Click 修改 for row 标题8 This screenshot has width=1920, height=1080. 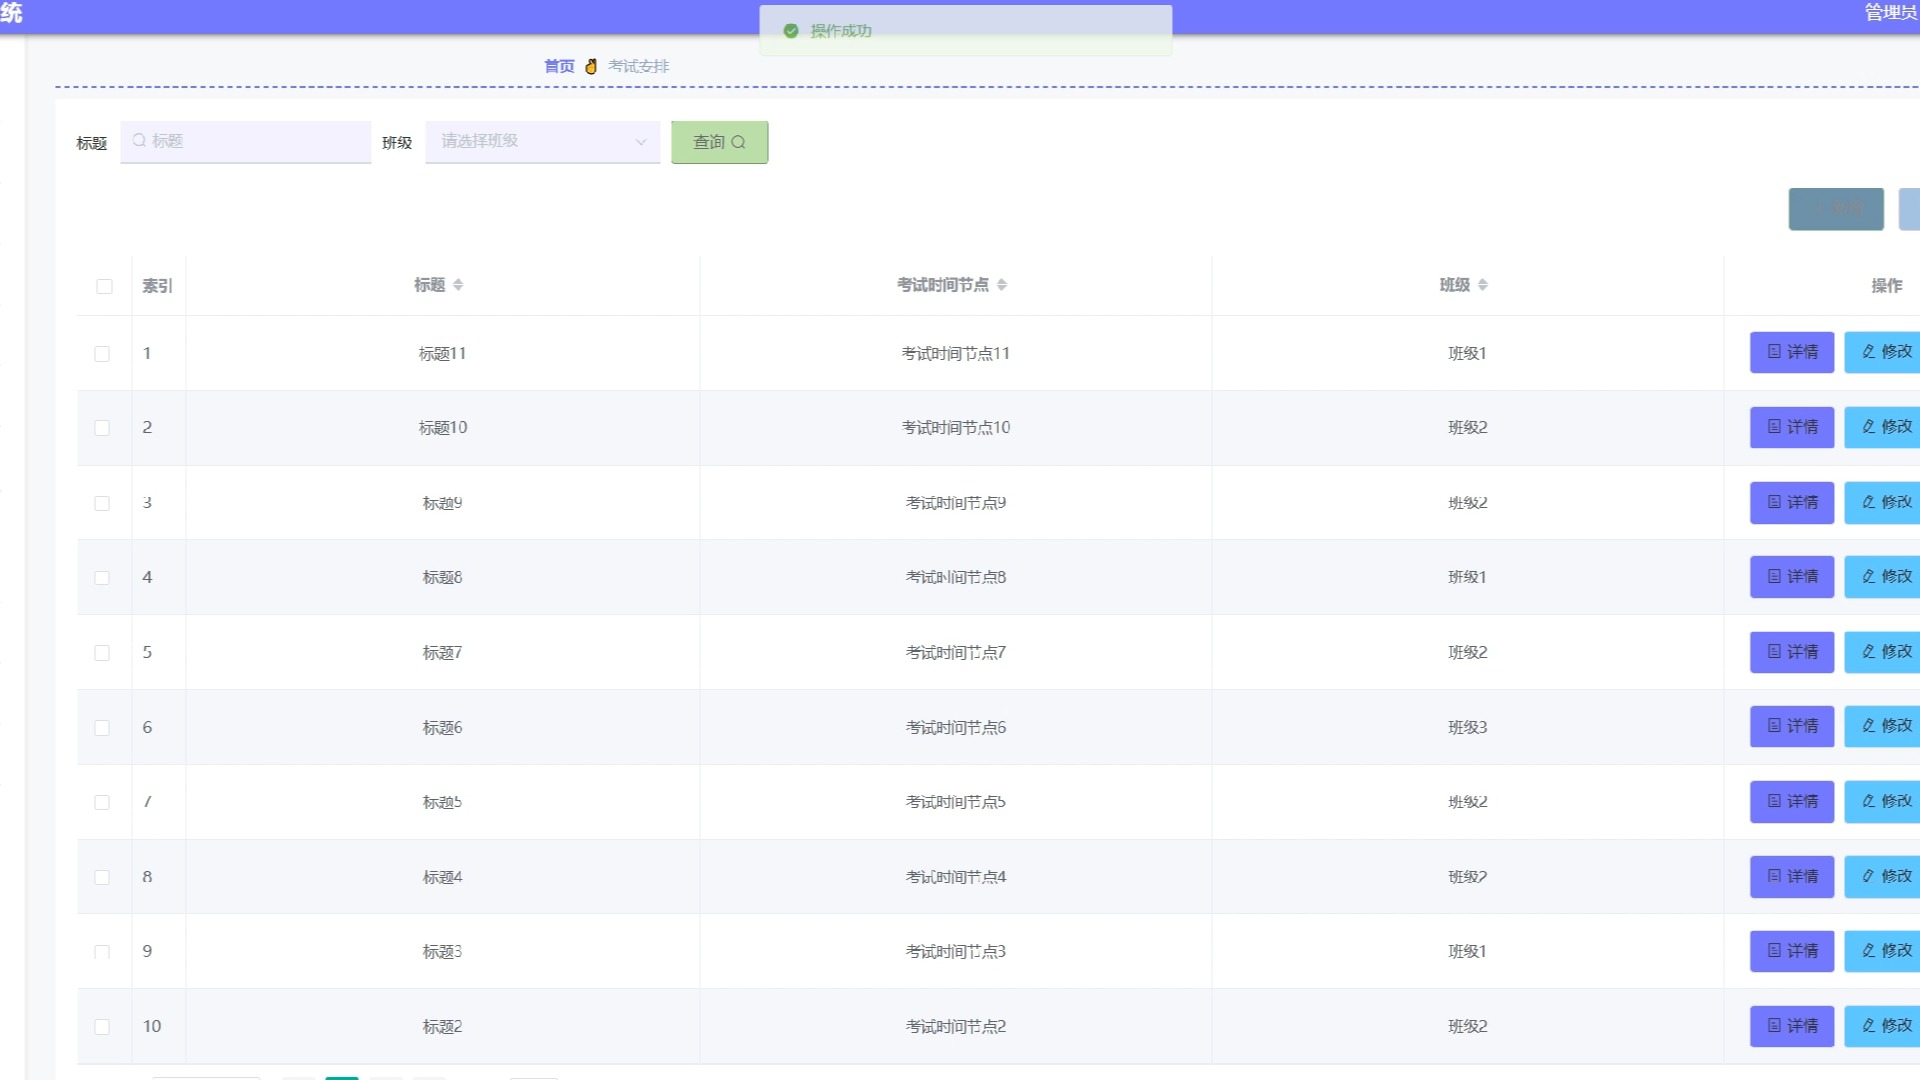1883,577
